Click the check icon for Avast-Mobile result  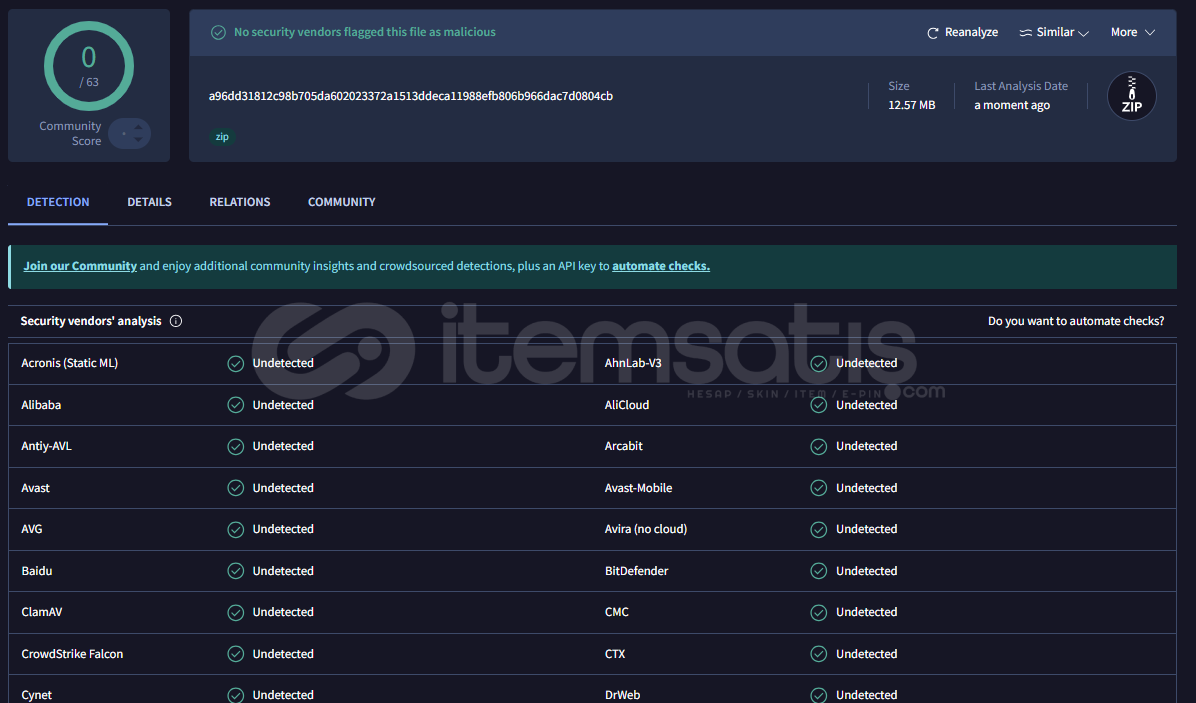tap(818, 488)
